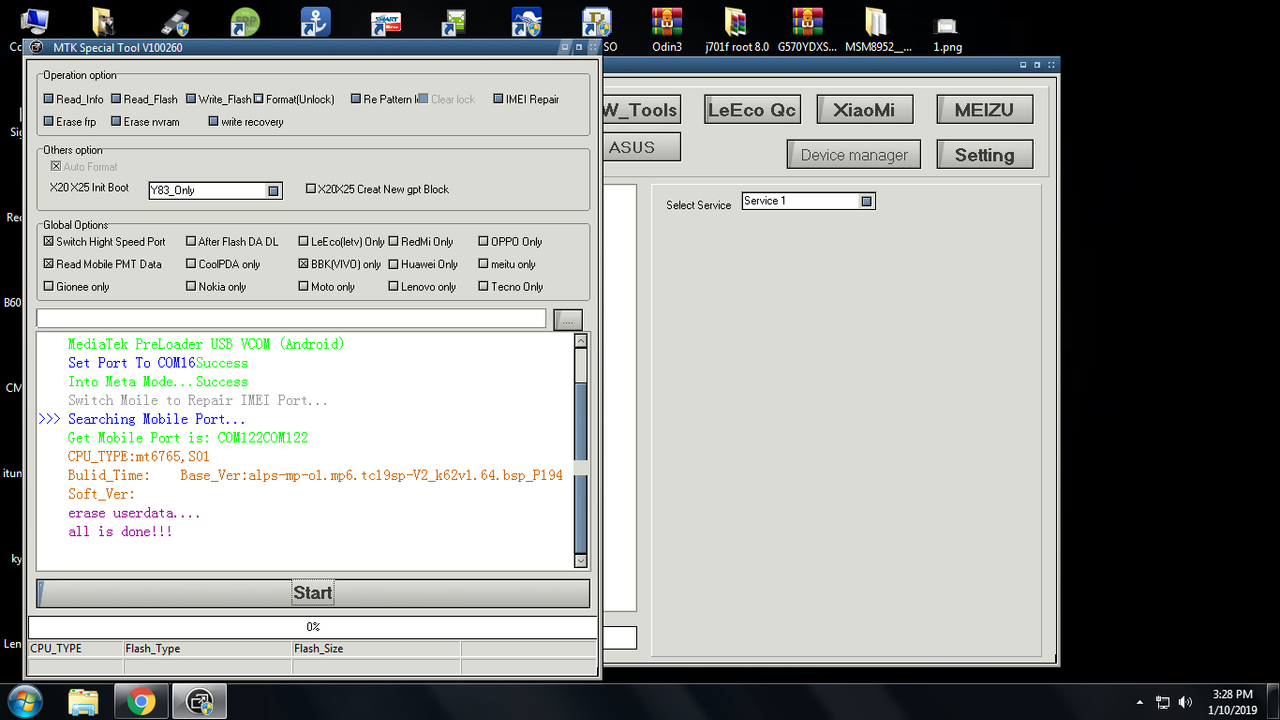The width and height of the screenshot is (1280, 720).
Task: Select the ASUS tab button
Action: click(640, 147)
